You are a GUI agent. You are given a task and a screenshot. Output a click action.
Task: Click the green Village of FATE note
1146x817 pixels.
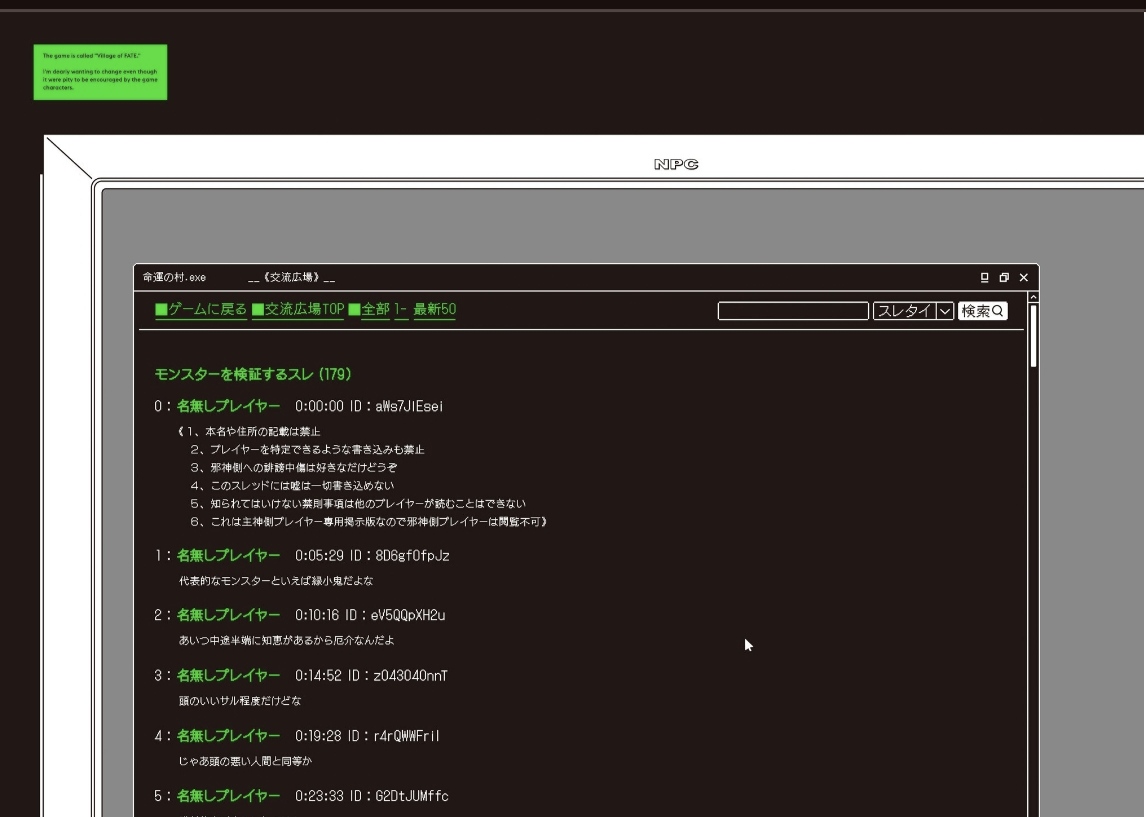tap(100, 72)
